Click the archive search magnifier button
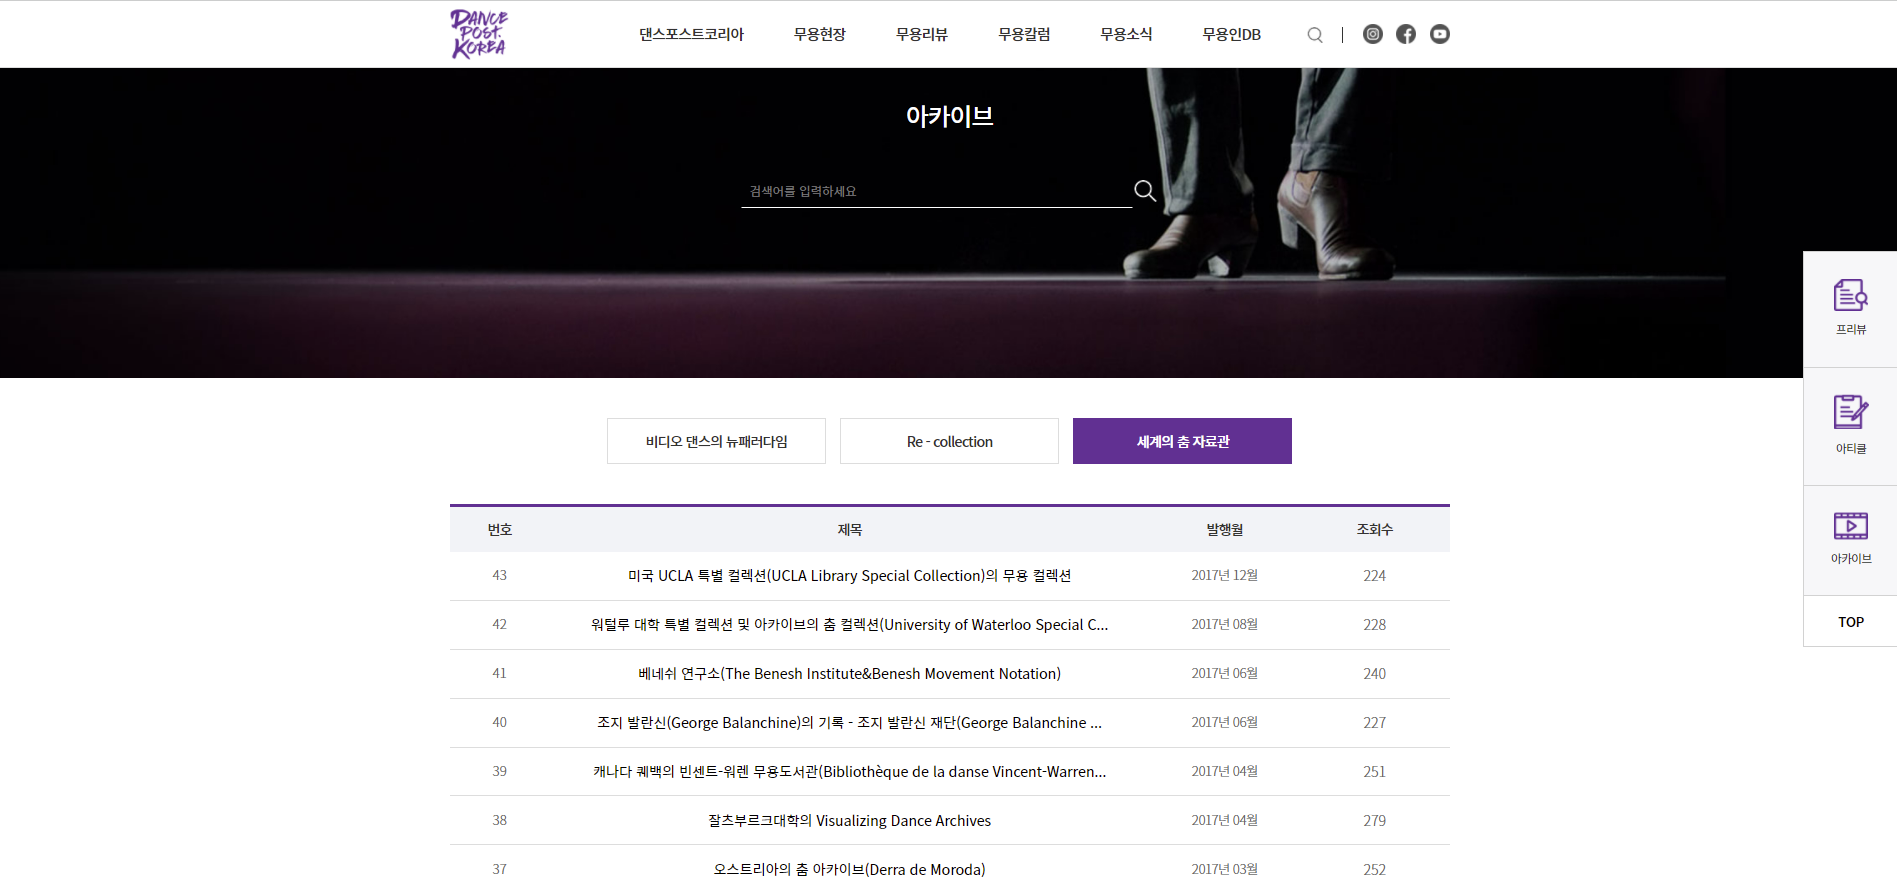The height and width of the screenshot is (884, 1897). tap(1145, 191)
